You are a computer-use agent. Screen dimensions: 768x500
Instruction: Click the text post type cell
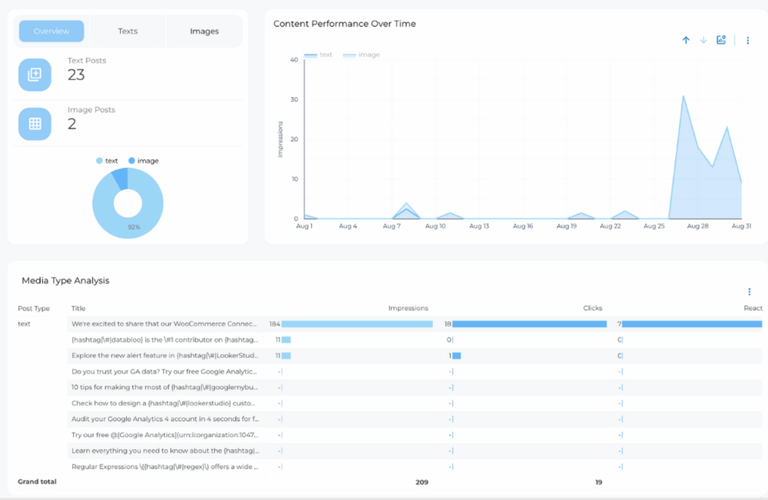(x=24, y=324)
